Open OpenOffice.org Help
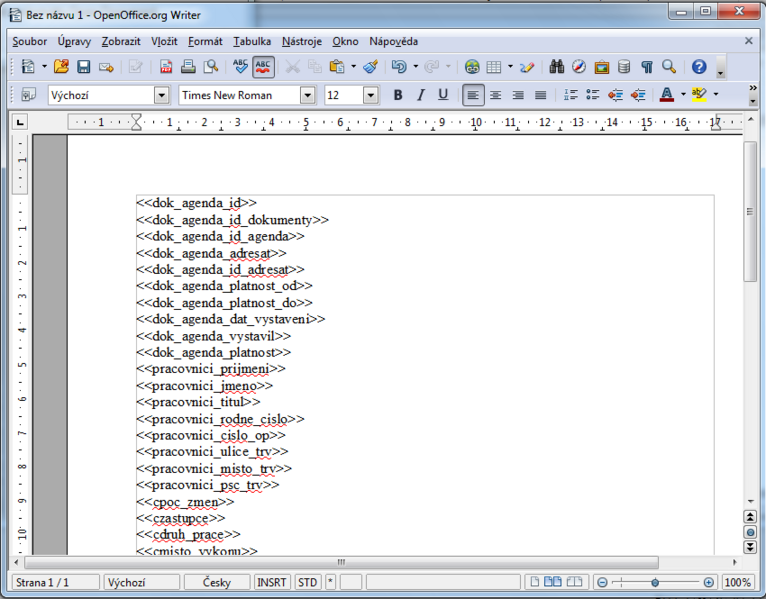 (699, 66)
